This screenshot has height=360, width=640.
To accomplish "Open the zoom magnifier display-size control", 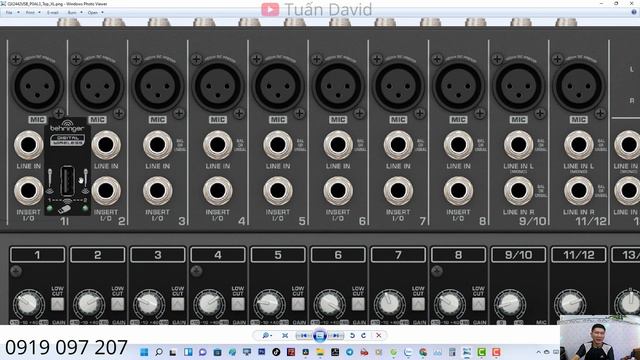I will pyautogui.click(x=267, y=336).
